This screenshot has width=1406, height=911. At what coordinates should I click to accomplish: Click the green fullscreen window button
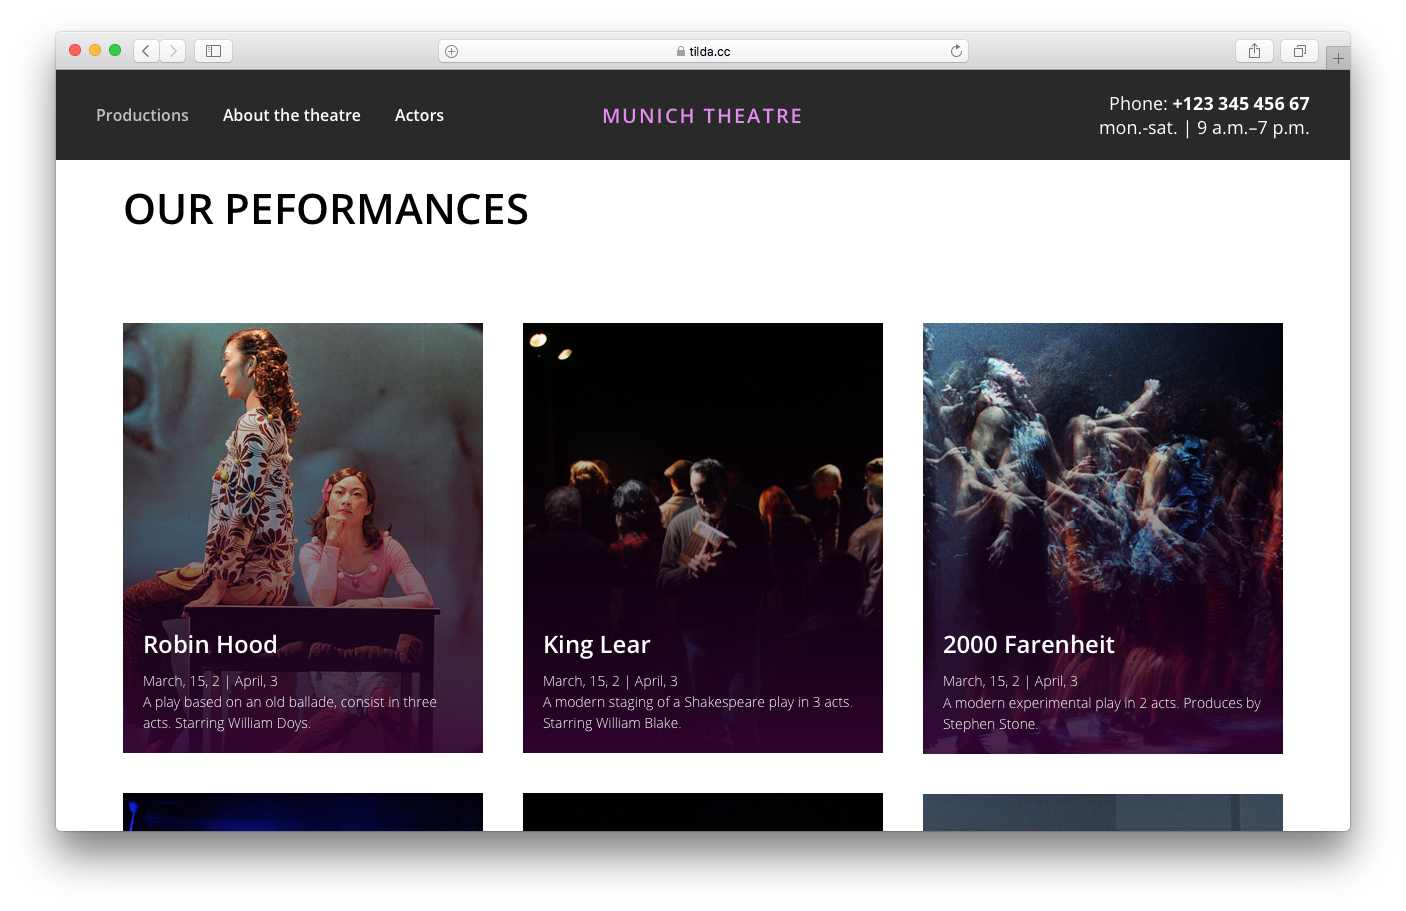(115, 50)
